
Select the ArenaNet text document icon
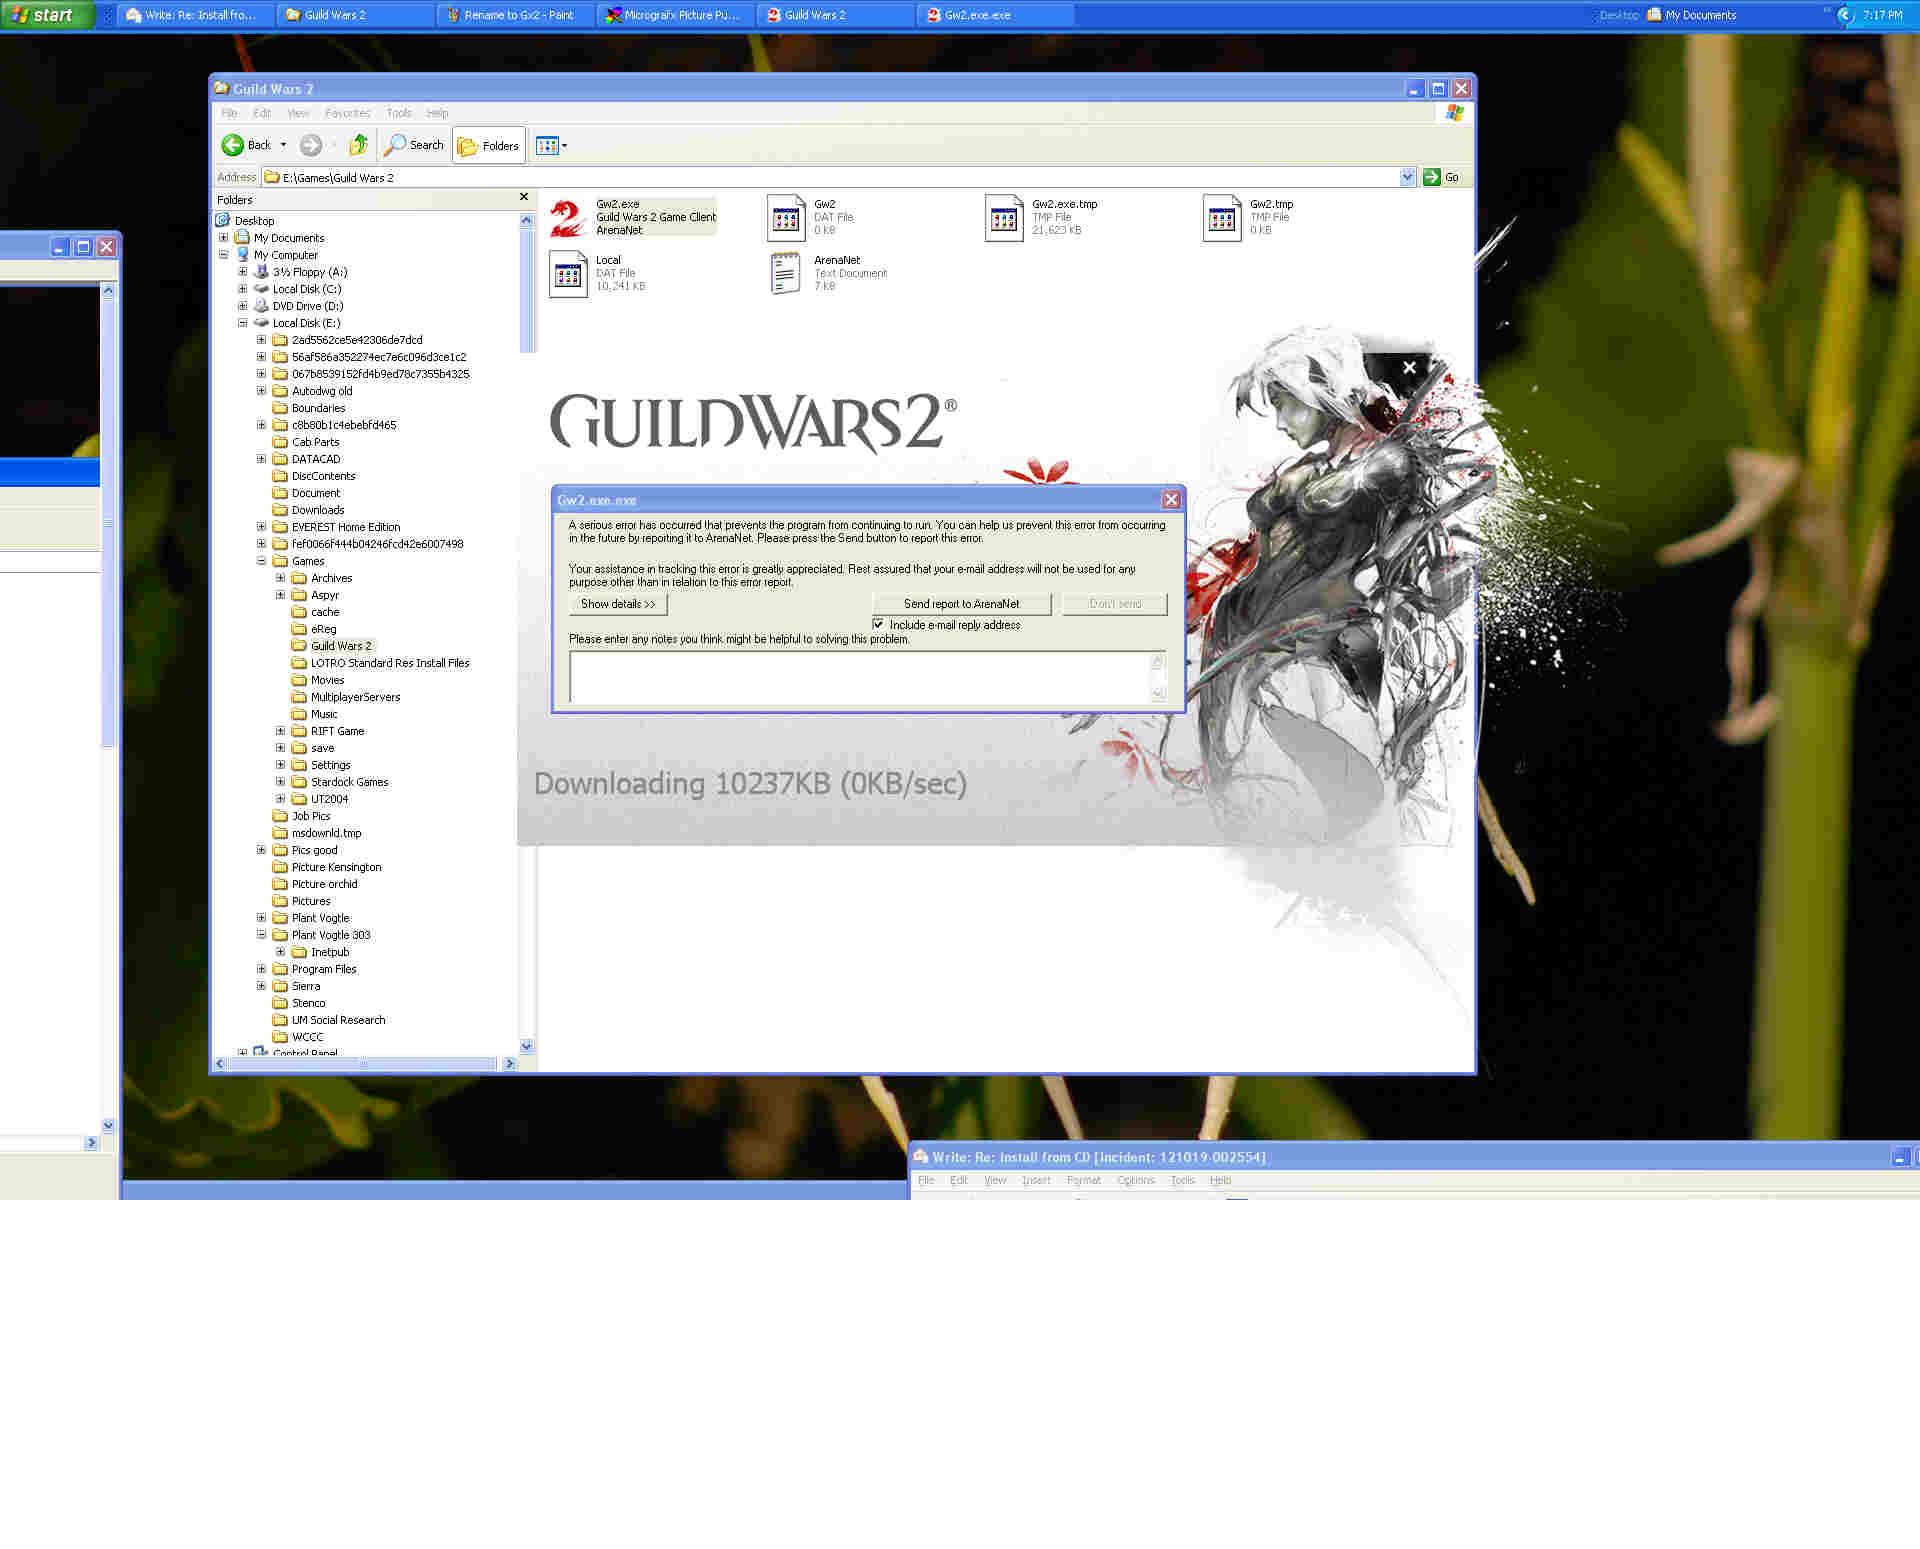(786, 273)
